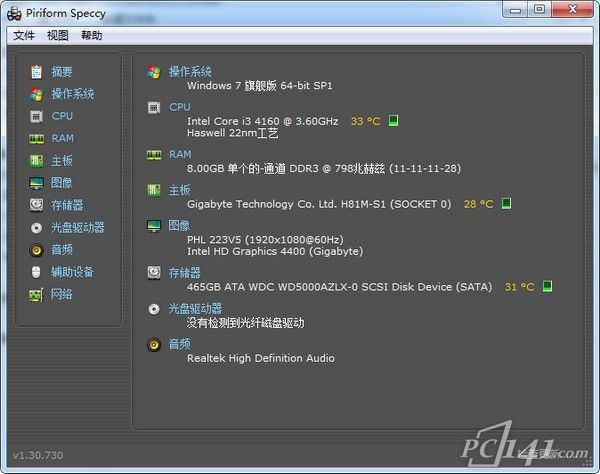Click the 辅助设备 mouse icon in sidebar

[x=36, y=272]
